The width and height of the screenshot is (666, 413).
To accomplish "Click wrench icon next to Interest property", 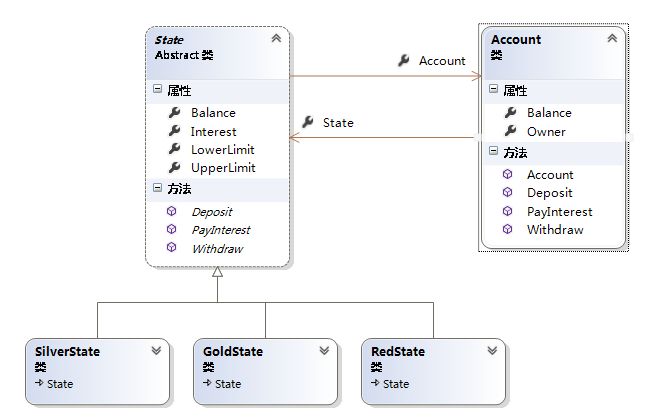I will click(x=174, y=131).
